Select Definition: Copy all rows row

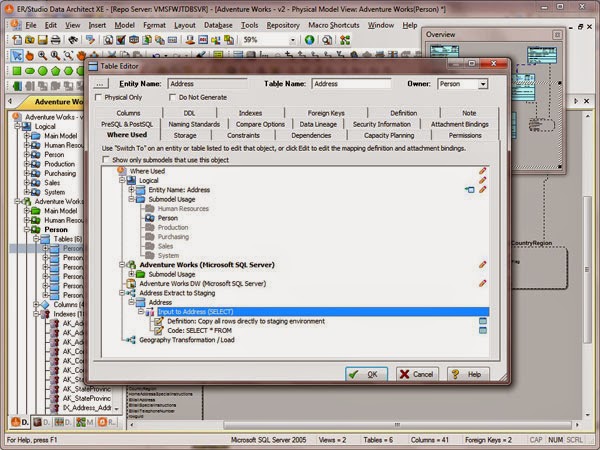click(x=246, y=321)
